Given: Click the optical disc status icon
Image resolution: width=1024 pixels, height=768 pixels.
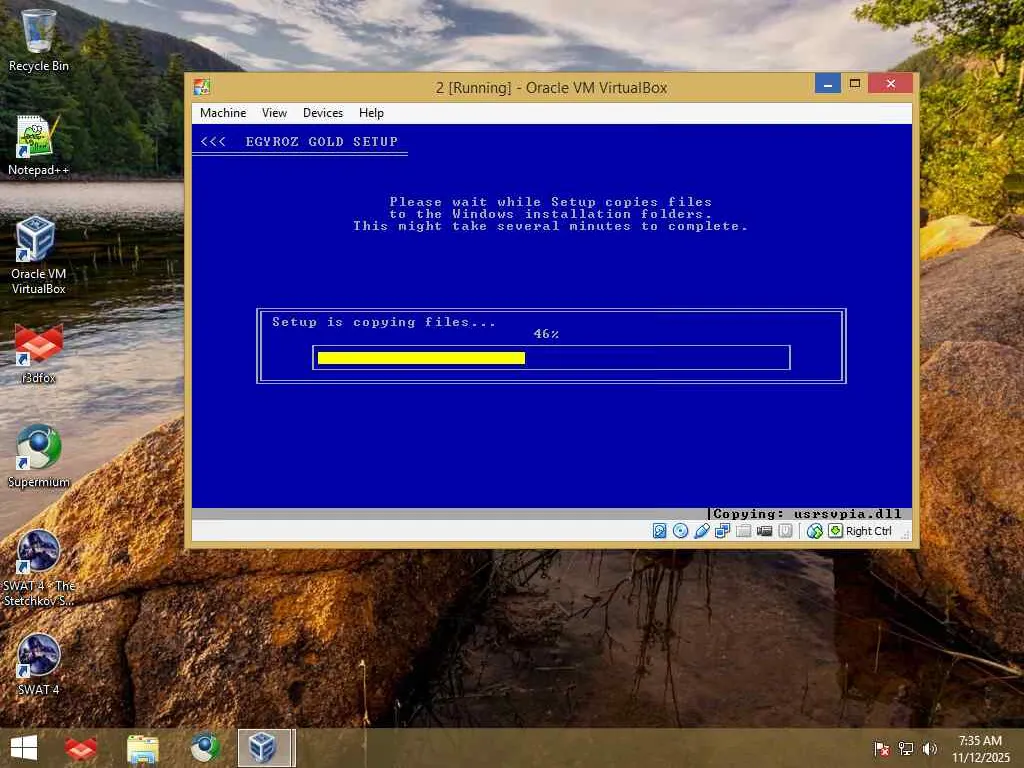Looking at the screenshot, I should [680, 531].
